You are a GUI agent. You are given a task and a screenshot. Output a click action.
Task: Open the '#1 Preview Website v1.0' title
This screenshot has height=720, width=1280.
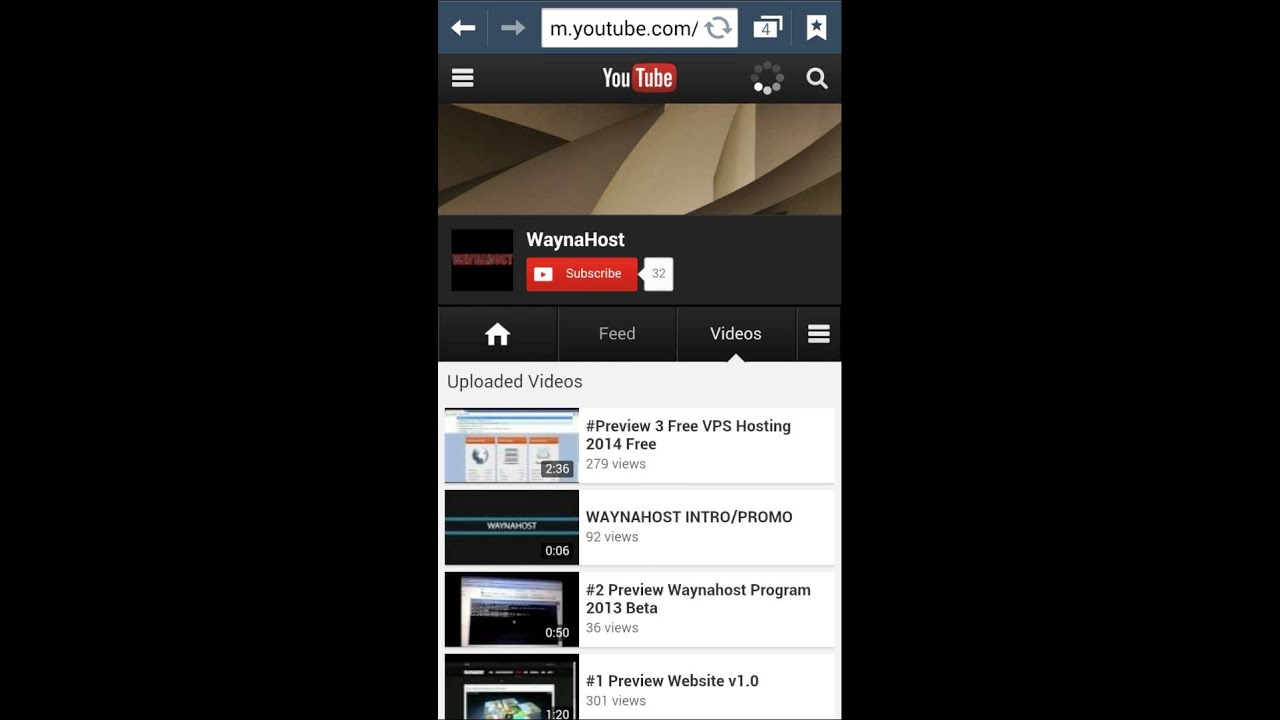[x=672, y=681]
